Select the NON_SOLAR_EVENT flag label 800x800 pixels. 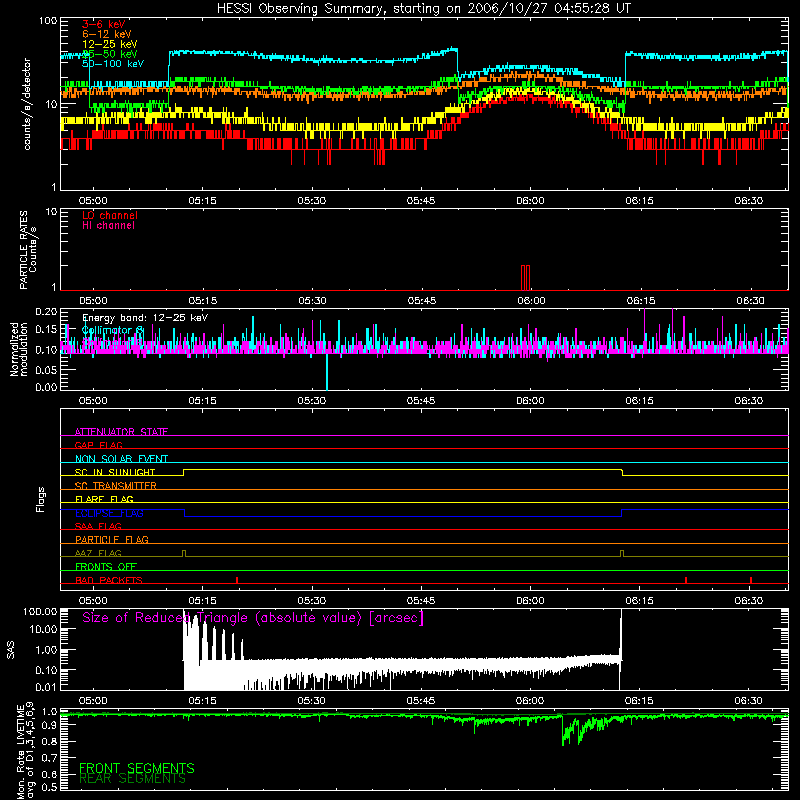click(x=121, y=459)
